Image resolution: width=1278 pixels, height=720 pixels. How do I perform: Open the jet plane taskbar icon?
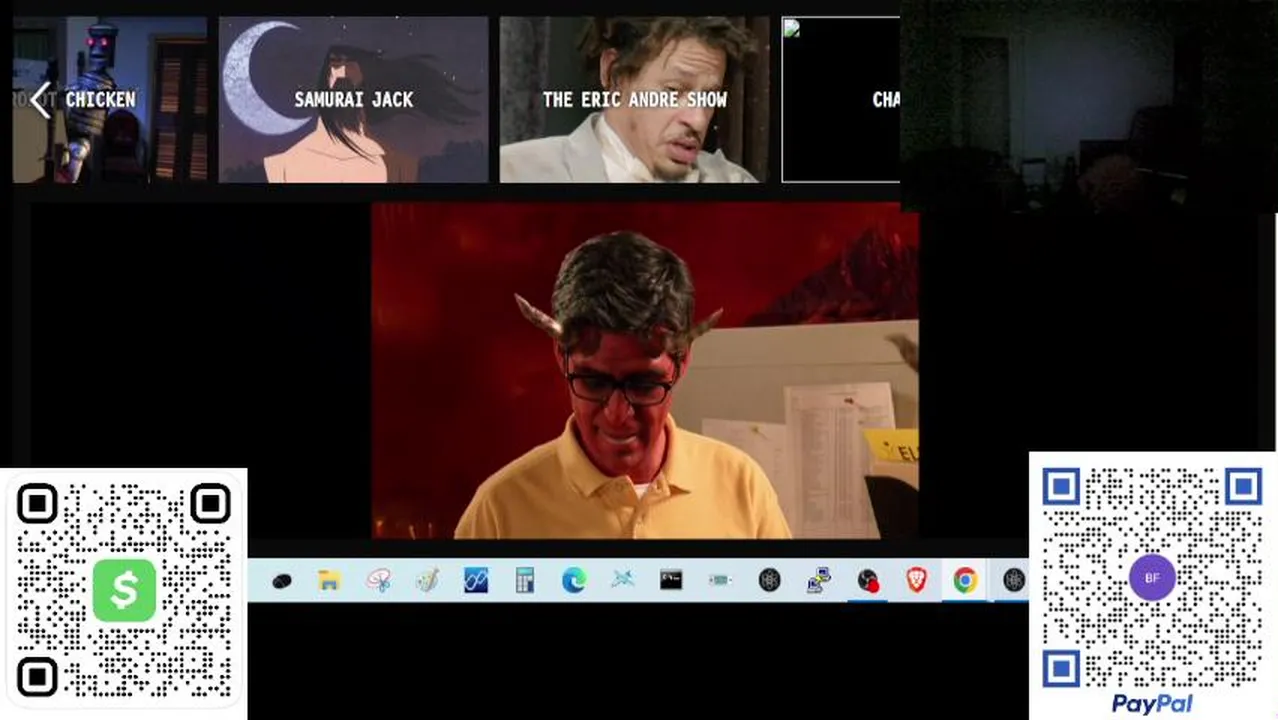click(x=623, y=580)
